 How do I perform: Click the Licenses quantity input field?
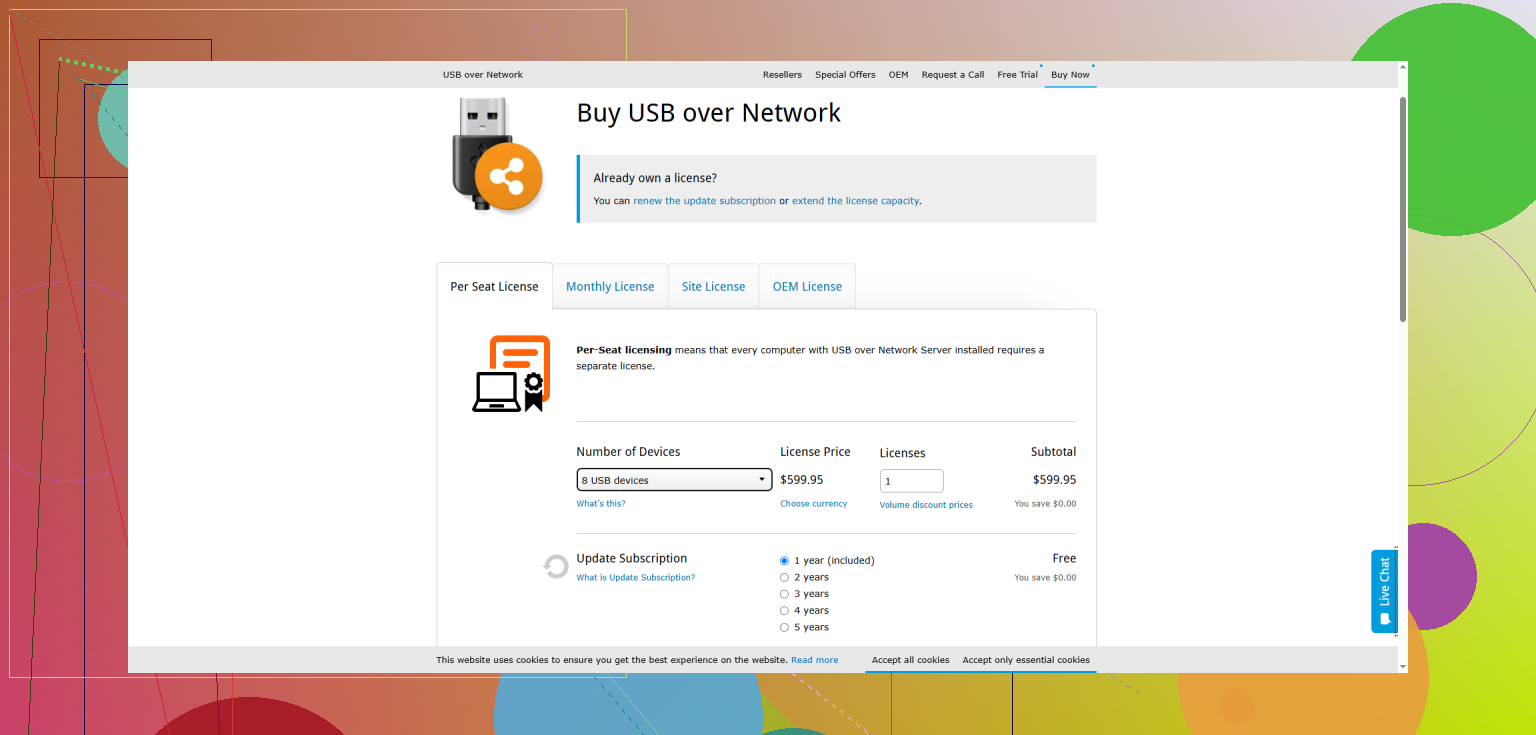tap(911, 481)
